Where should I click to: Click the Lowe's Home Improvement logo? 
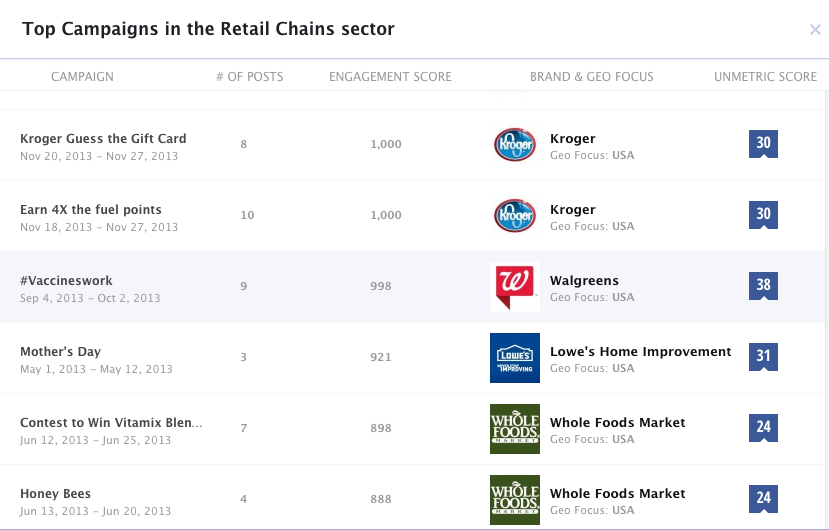(x=515, y=358)
